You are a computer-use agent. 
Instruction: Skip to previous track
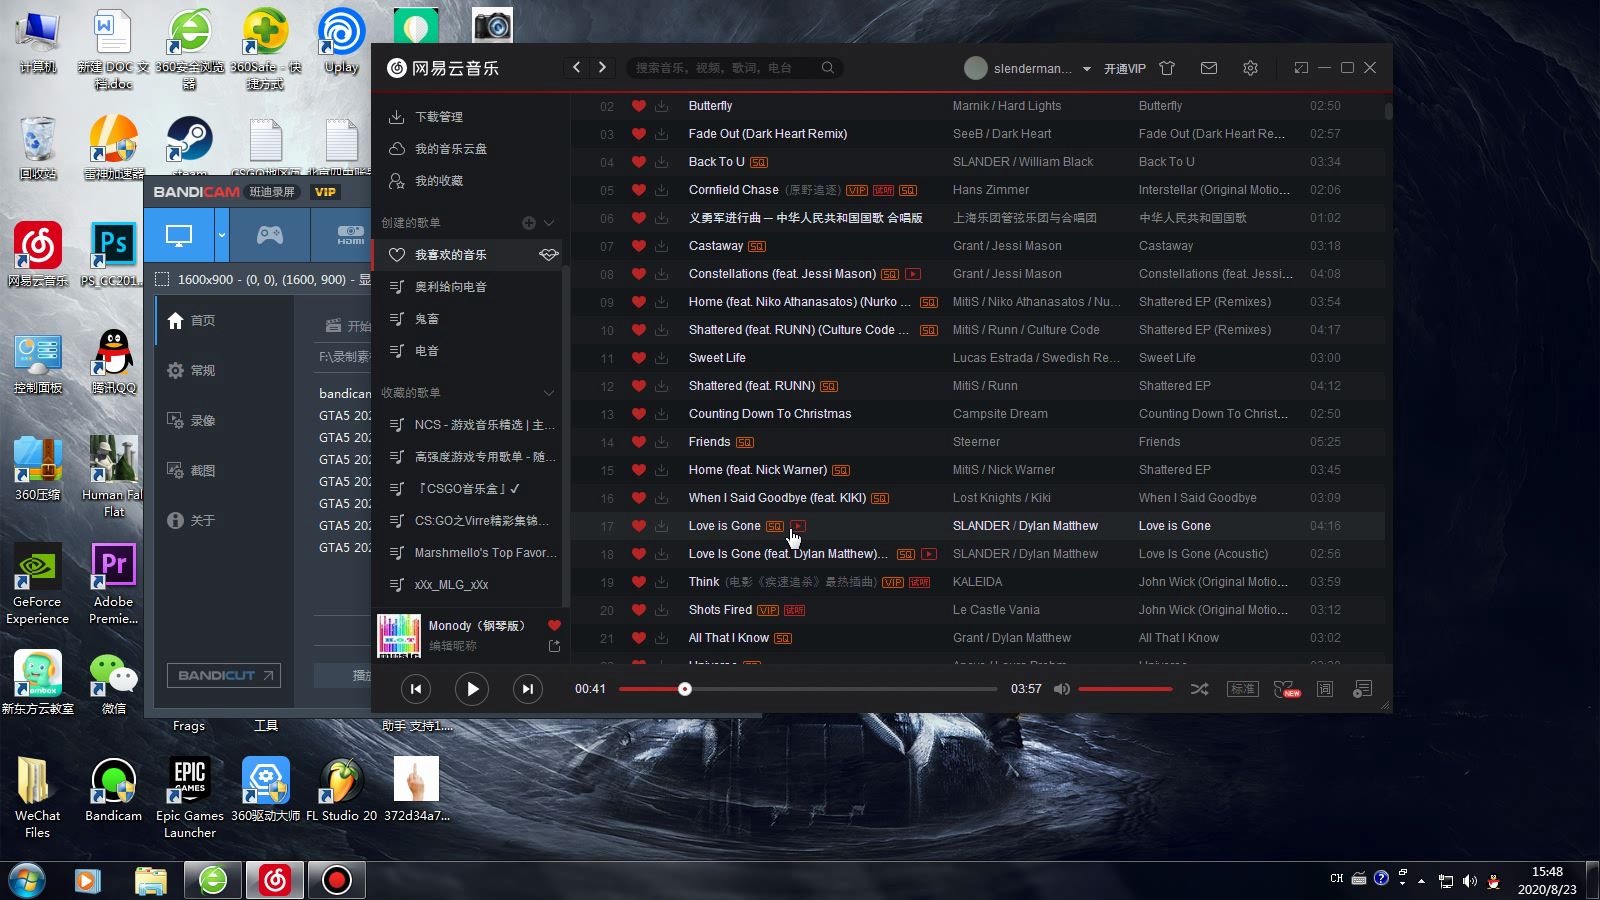click(416, 689)
